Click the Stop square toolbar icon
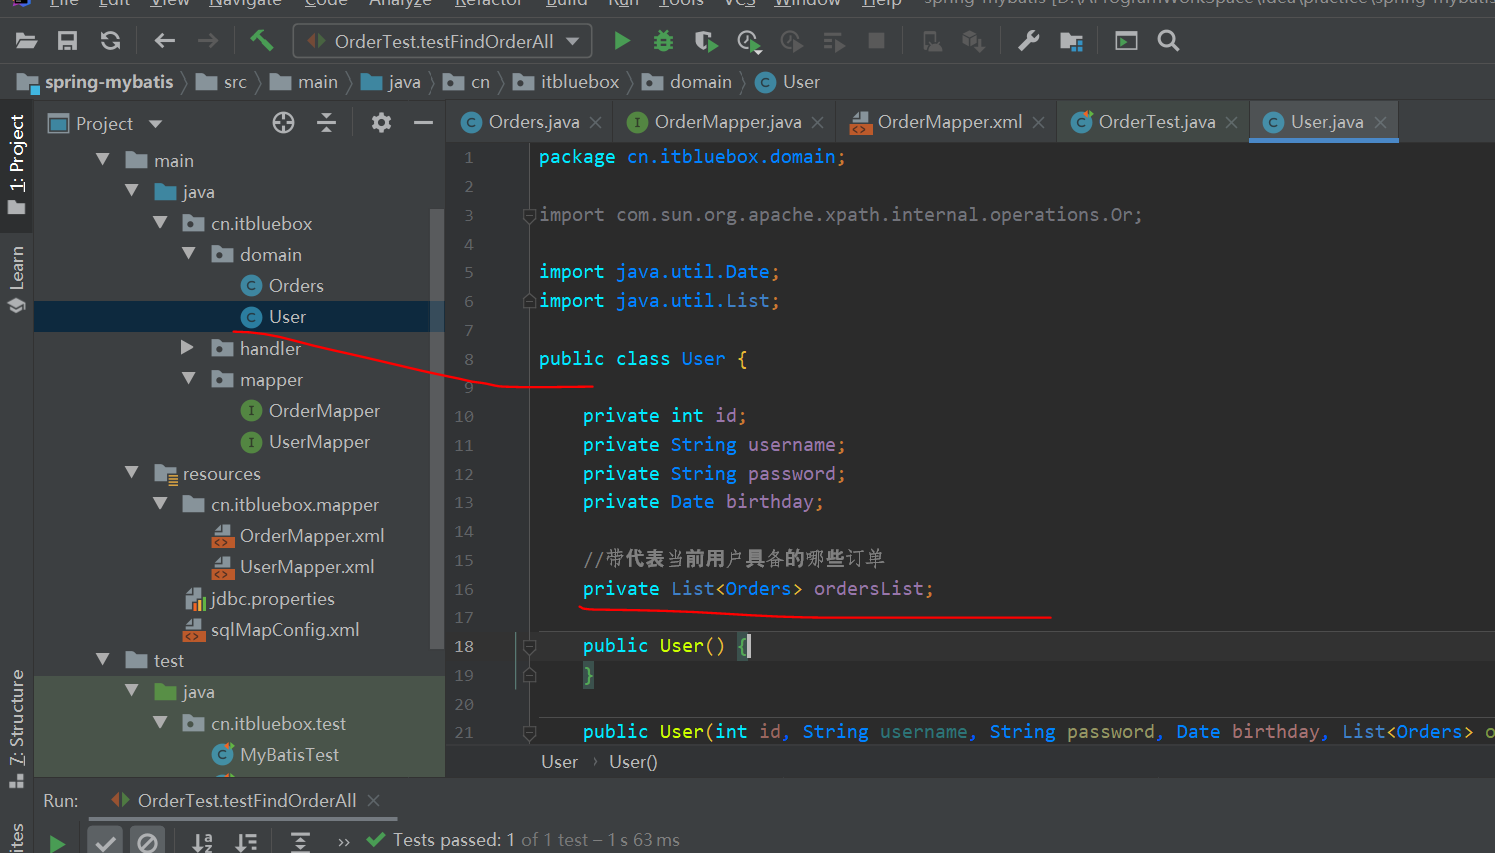Image resolution: width=1495 pixels, height=853 pixels. (x=876, y=41)
